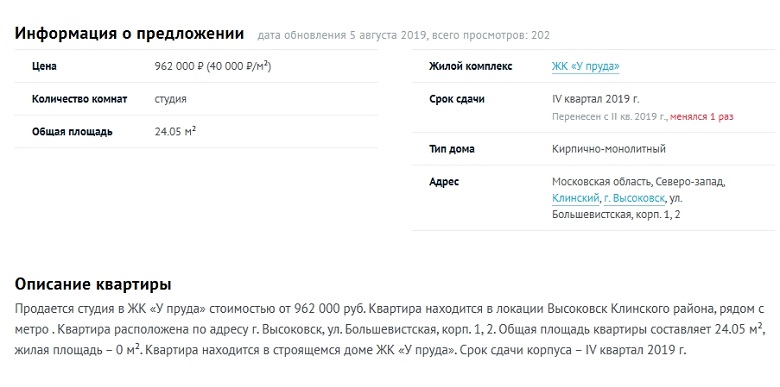
Task: Click the 'Срок сдачи' label
Action: [x=457, y=99]
